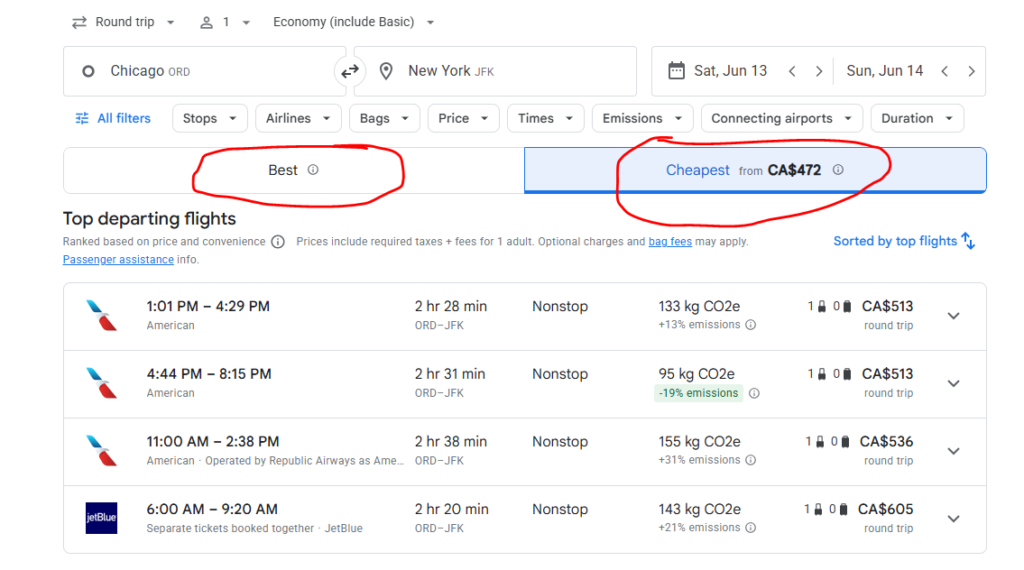Viewport: 1024px width, 570px height.
Task: Go to next return date after Sun, Jun 14
Action: (972, 71)
